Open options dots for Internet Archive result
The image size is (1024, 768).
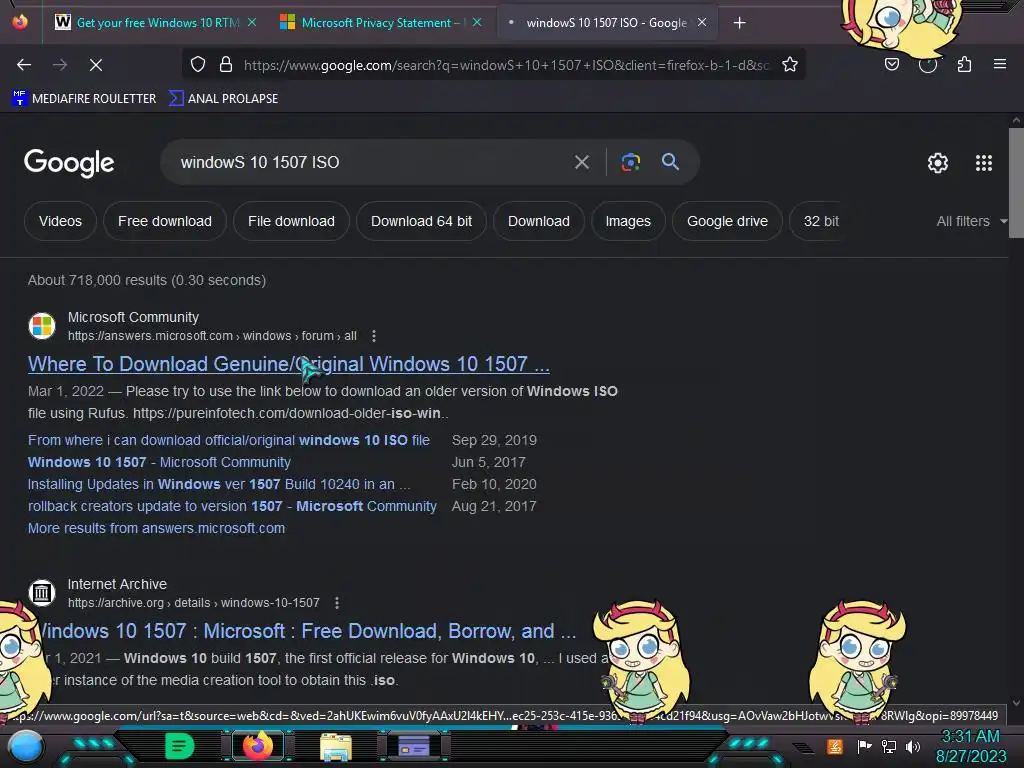[x=337, y=603]
